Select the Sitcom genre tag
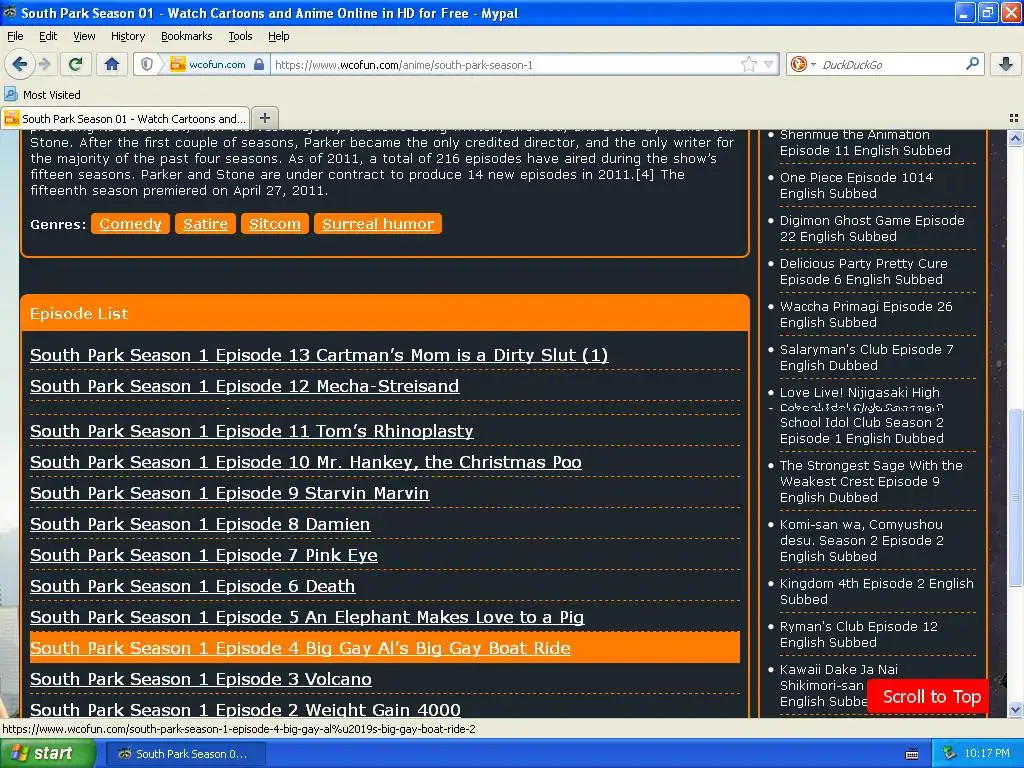 (x=274, y=223)
